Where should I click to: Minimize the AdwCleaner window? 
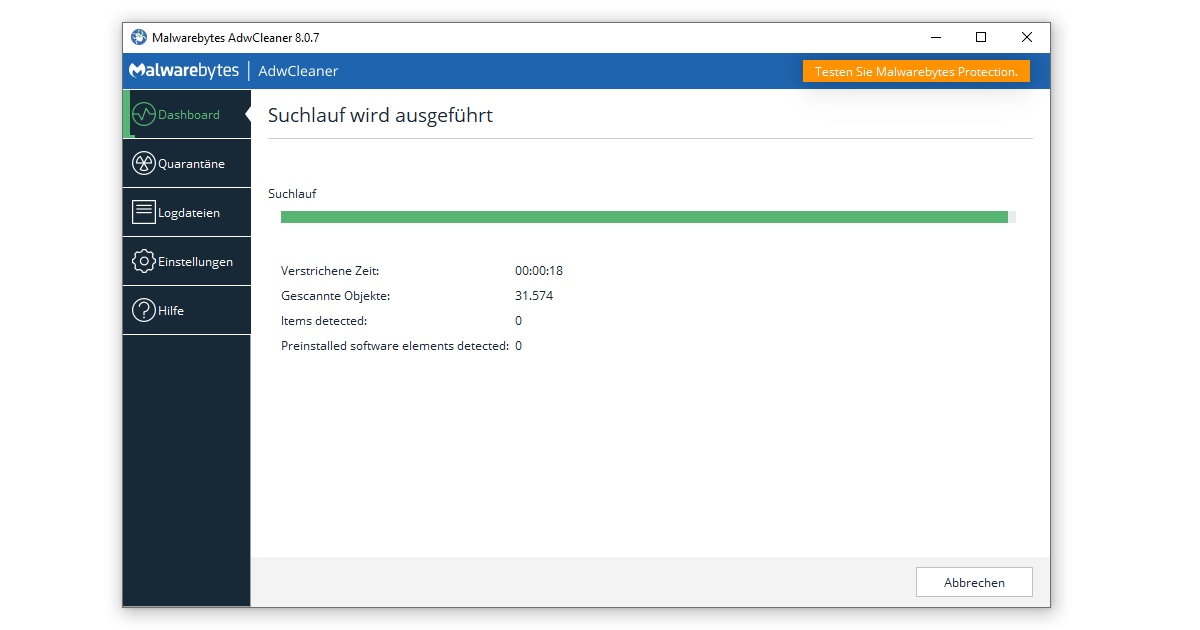point(935,38)
